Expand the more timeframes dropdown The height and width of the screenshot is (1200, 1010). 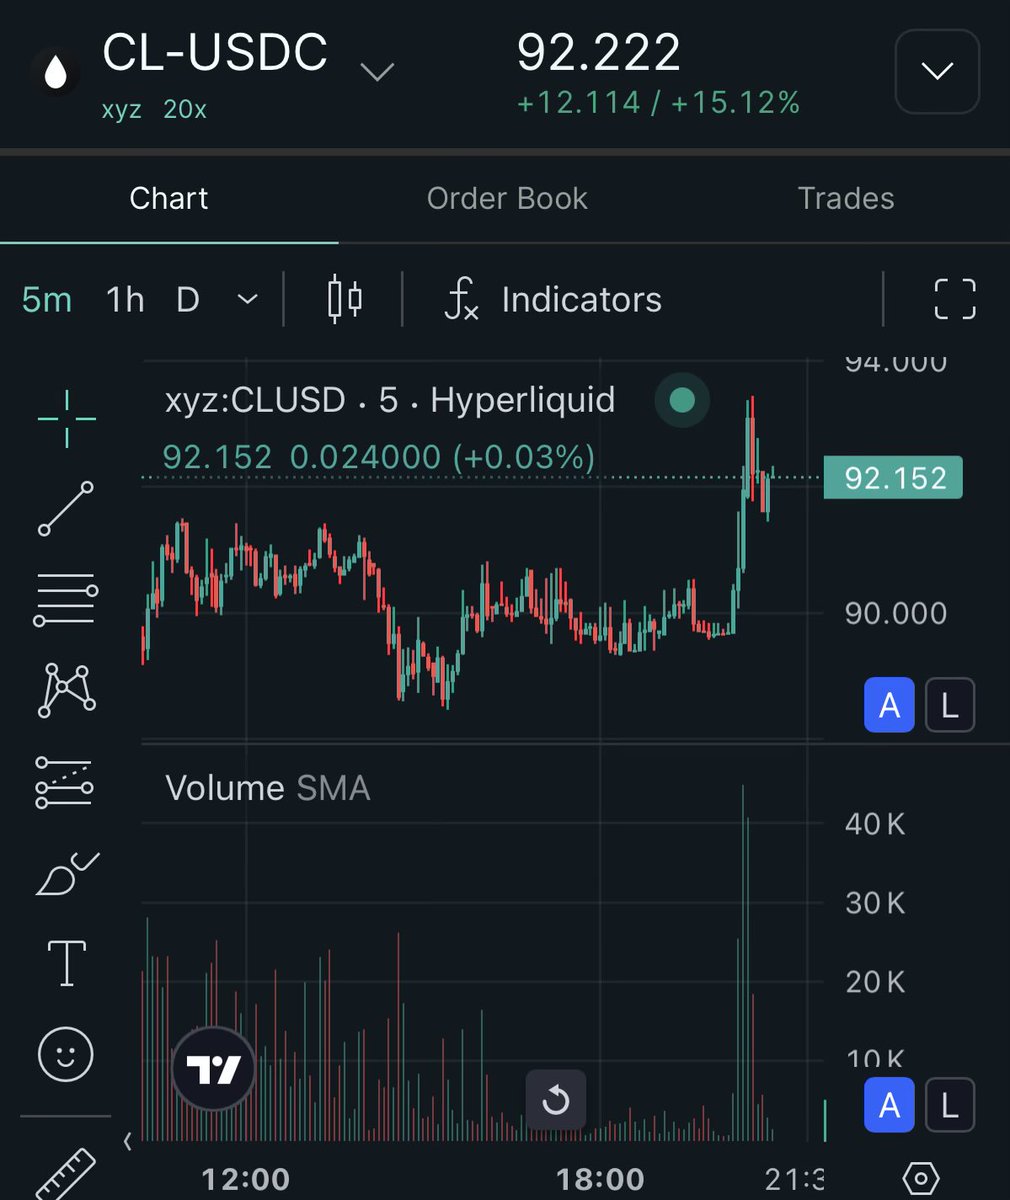coord(247,299)
